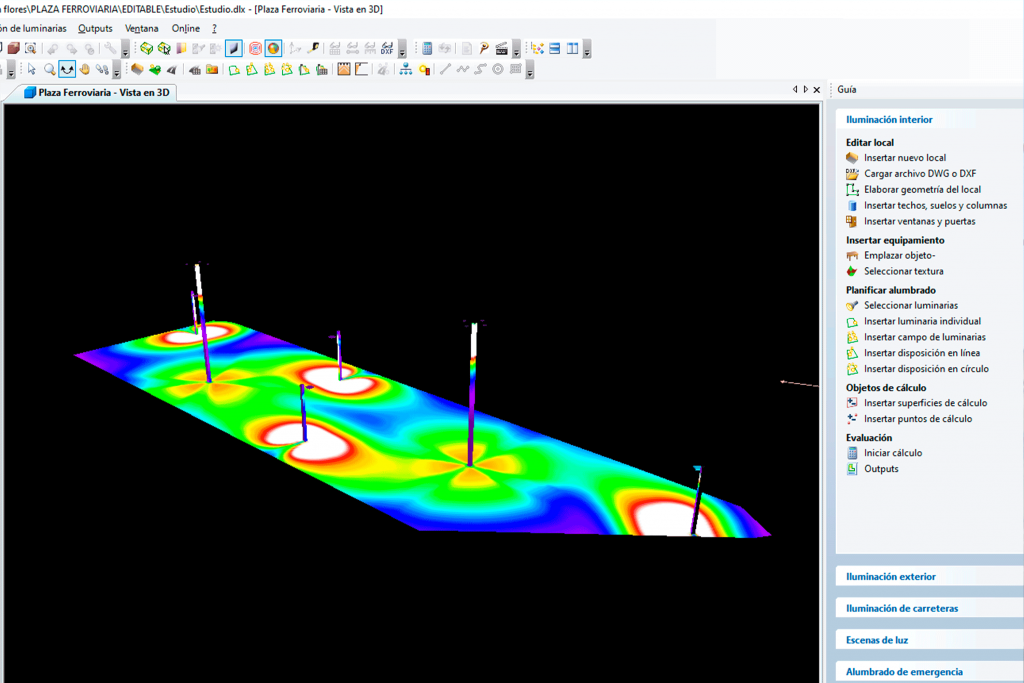The height and width of the screenshot is (683, 1024).
Task: Open the toolbar overflow dropdown after DXF icon
Action: click(402, 51)
